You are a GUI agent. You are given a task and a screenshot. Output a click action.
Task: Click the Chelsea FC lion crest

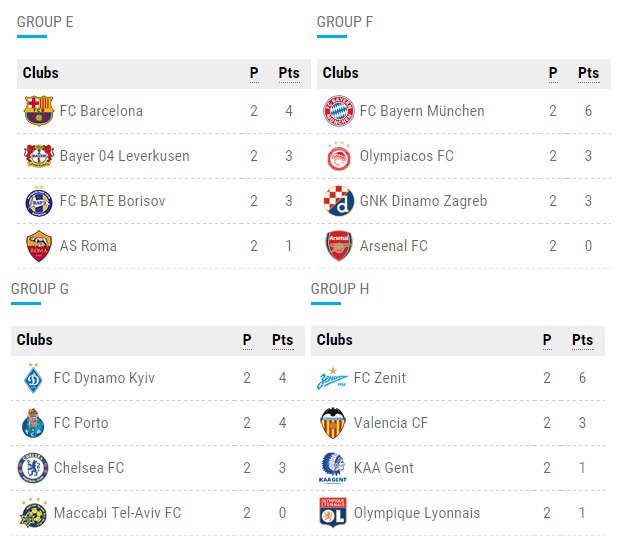[33, 468]
